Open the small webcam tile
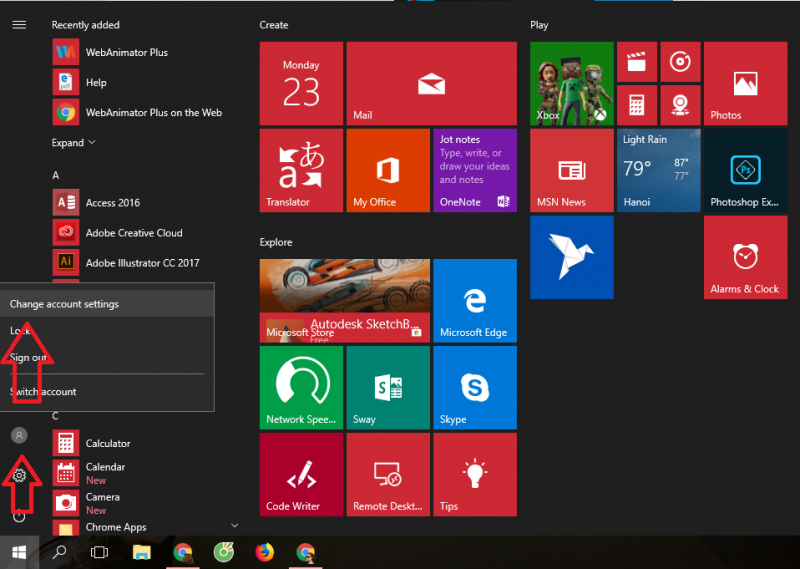 tap(680, 105)
